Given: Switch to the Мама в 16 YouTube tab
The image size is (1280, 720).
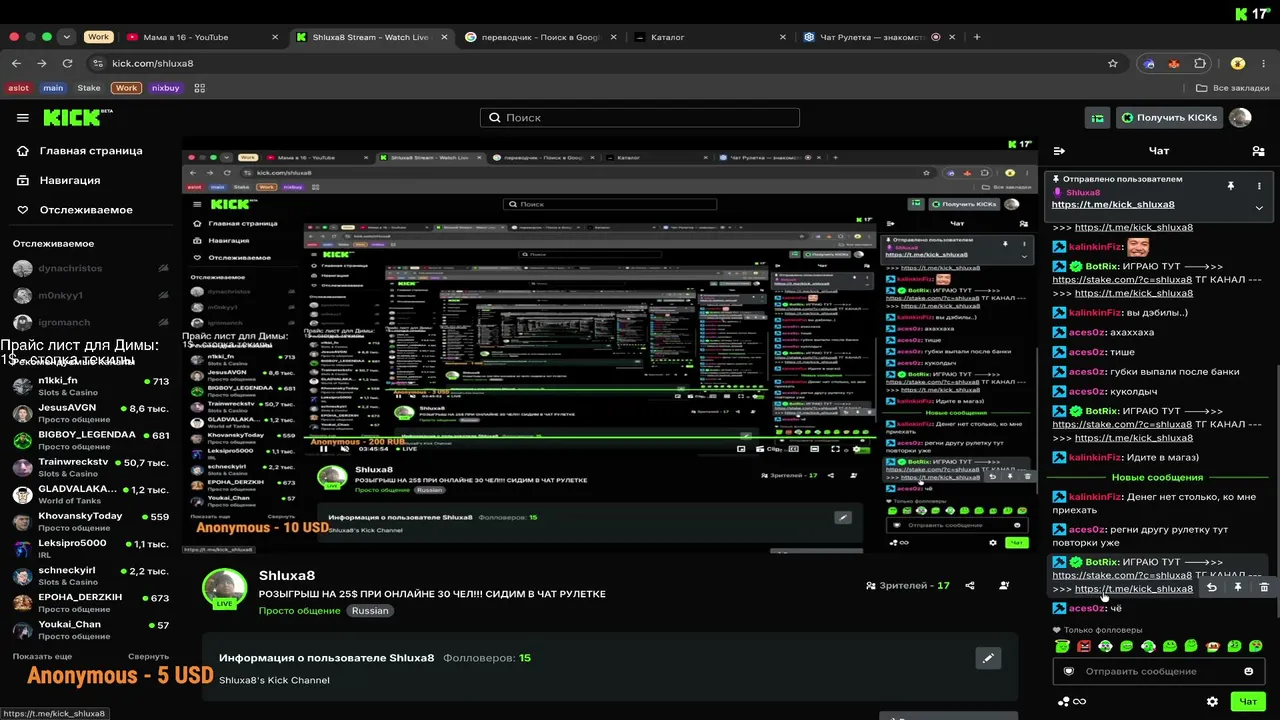Looking at the screenshot, I should point(203,37).
